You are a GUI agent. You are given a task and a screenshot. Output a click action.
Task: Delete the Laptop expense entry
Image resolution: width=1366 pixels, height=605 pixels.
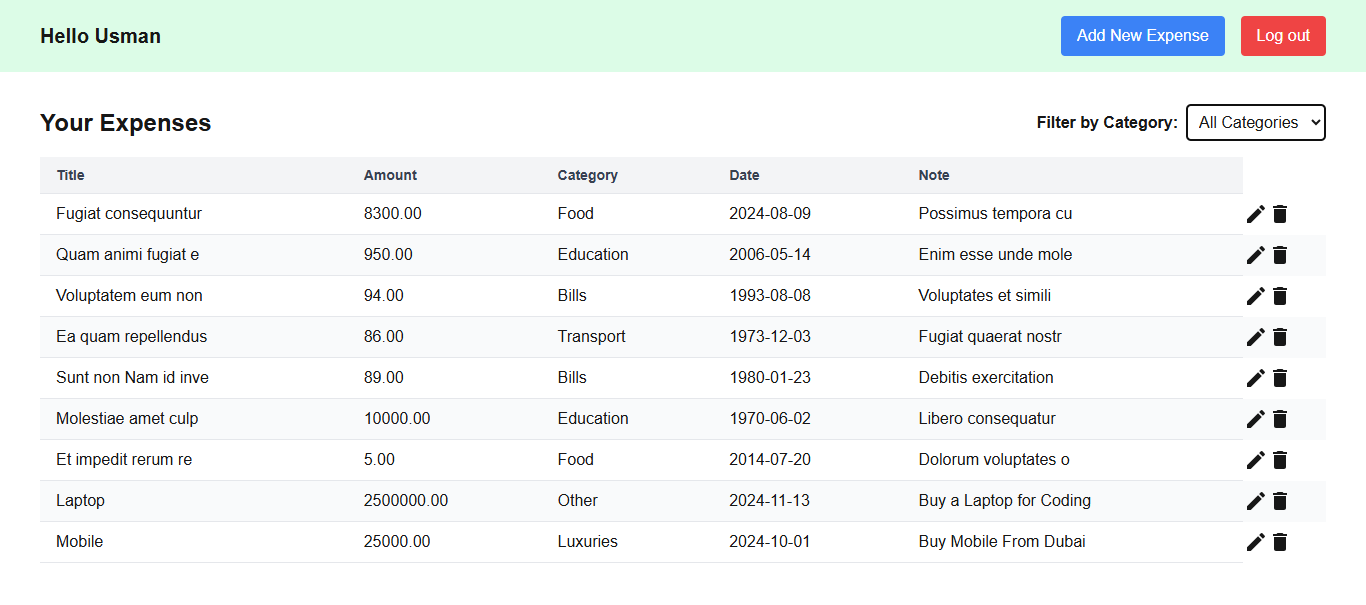click(x=1280, y=501)
